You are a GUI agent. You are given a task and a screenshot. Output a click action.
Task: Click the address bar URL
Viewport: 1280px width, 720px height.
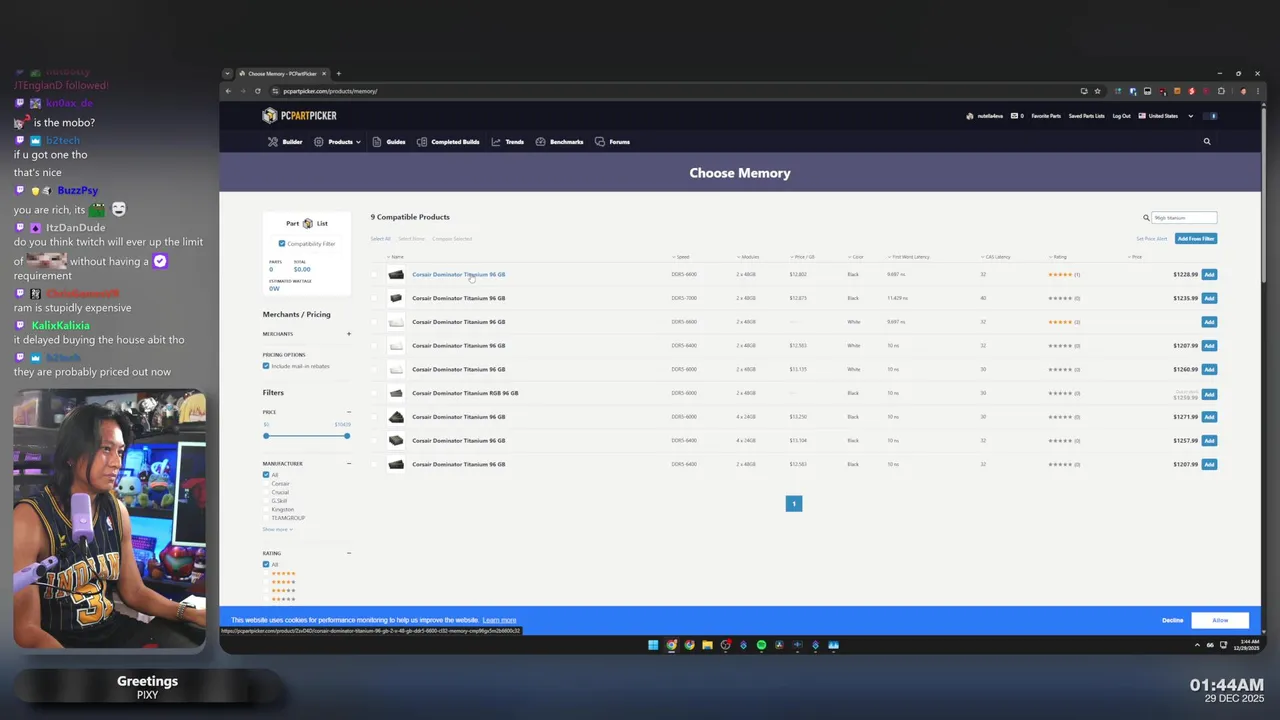[330, 91]
